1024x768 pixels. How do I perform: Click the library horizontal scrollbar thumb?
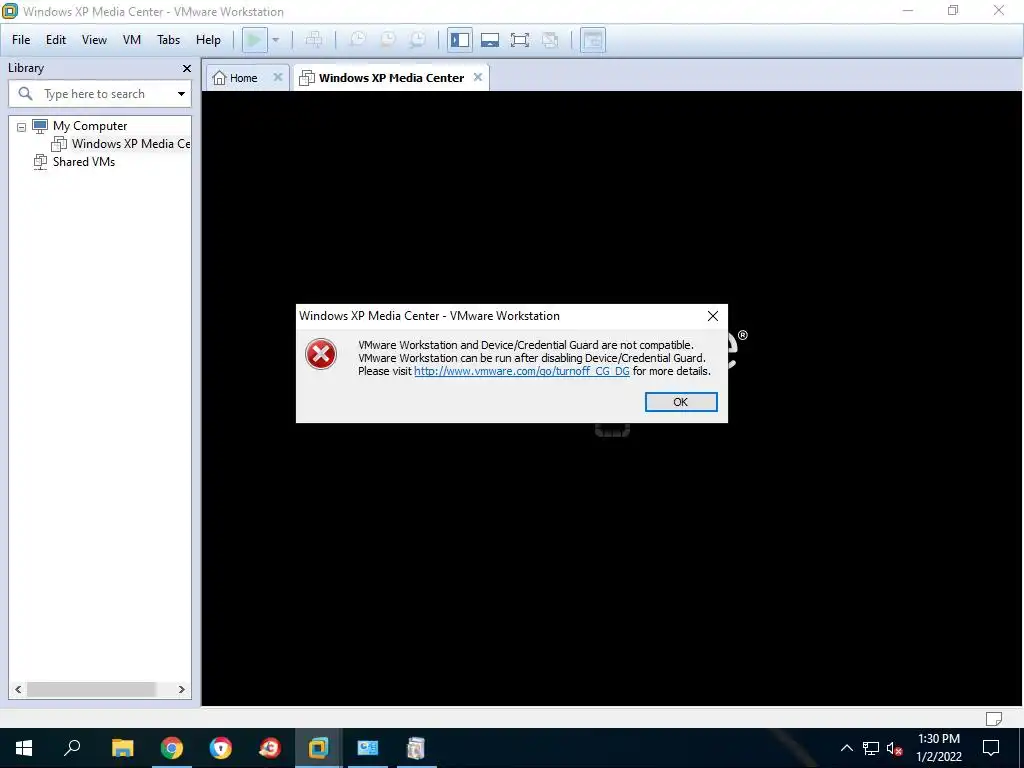[91, 690]
